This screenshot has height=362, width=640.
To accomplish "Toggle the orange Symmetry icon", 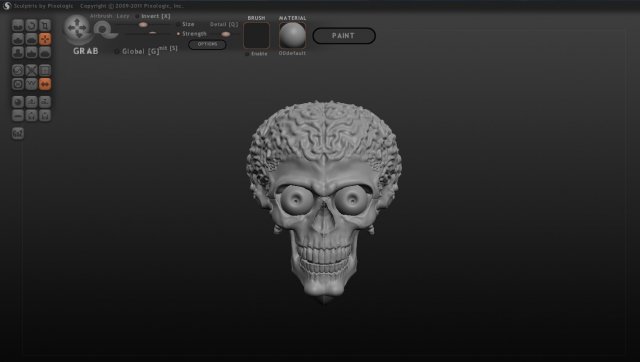I will [x=45, y=84].
